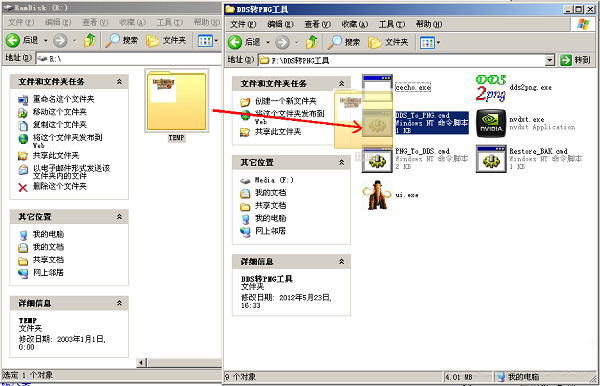
Task: Open 工具 menu in RamDisk window
Action: pyautogui.click(x=170, y=22)
